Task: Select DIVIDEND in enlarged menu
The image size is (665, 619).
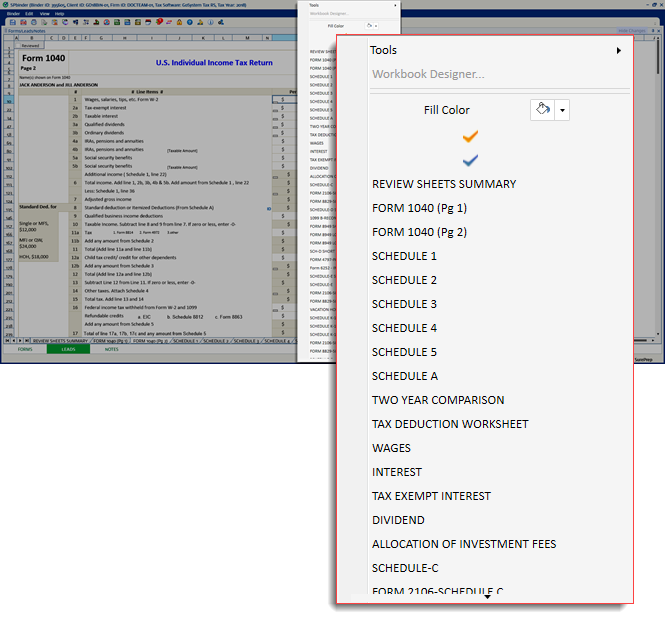Action: (398, 520)
